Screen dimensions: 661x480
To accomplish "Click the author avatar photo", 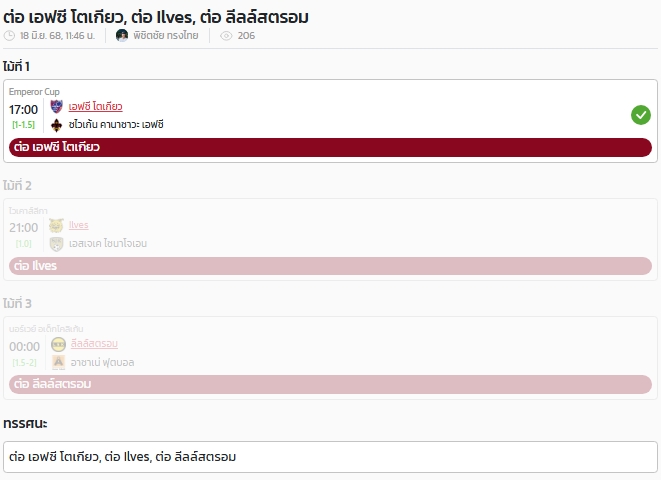I will point(122,35).
